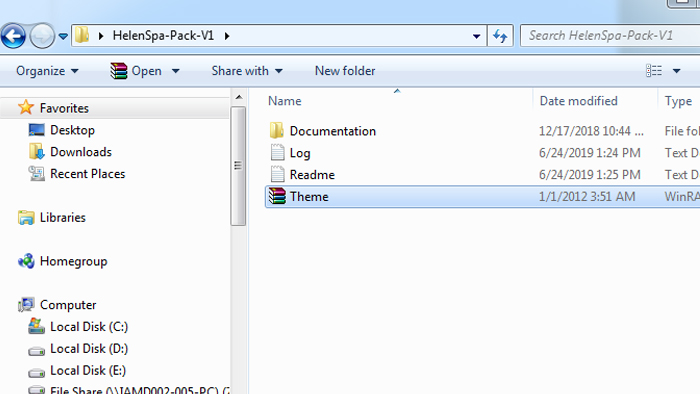700x394 pixels.
Task: Click the Theme WinRAR archive icon
Action: click(277, 196)
